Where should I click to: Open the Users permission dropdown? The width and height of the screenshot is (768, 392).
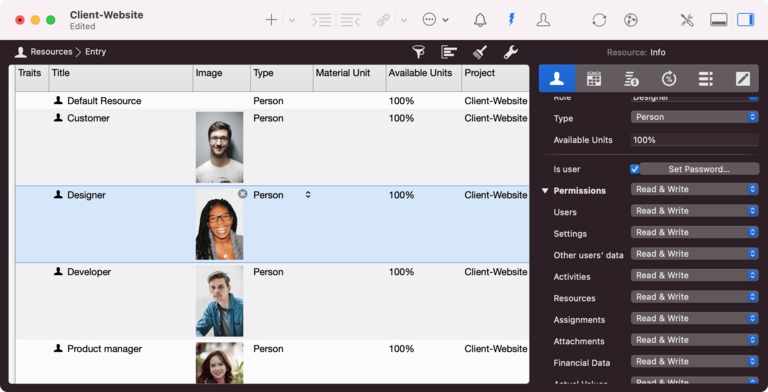[x=695, y=211]
